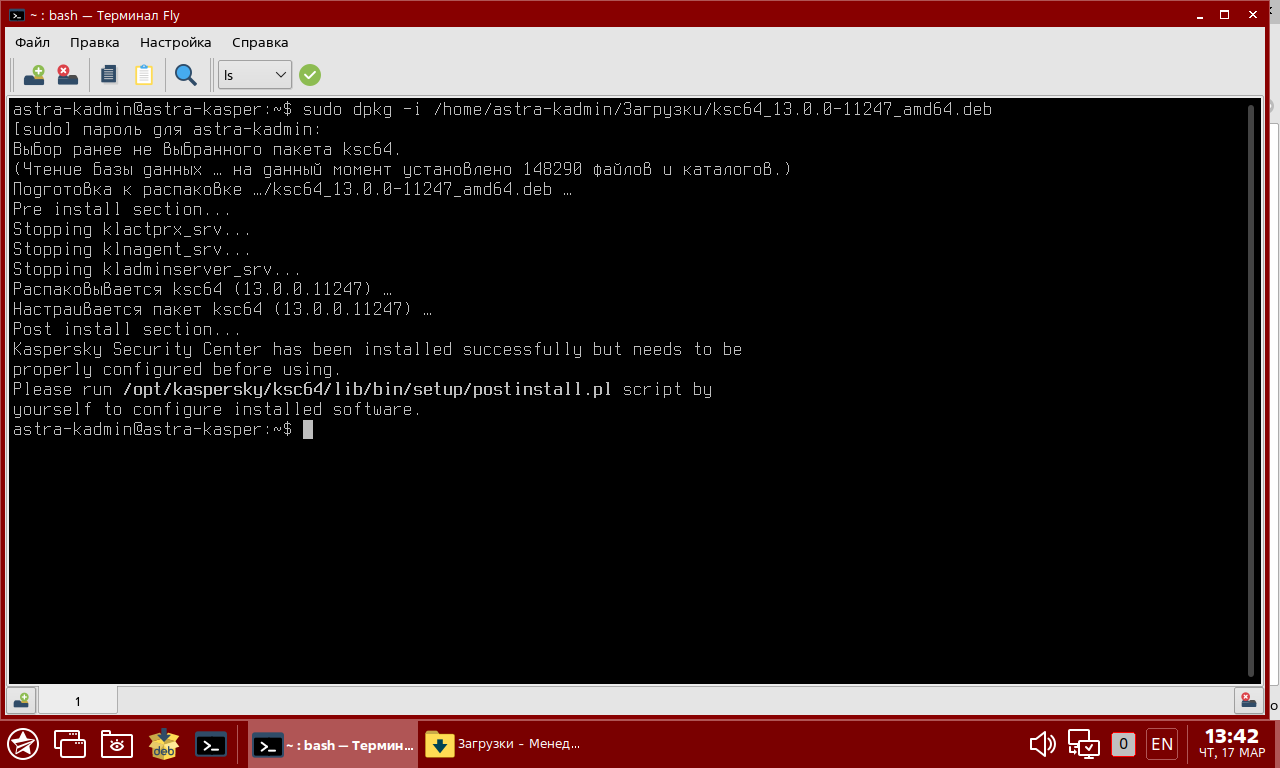Close the tab using bottom-right tab bar icon
Screen dimensions: 1280x768
(x=1249, y=700)
